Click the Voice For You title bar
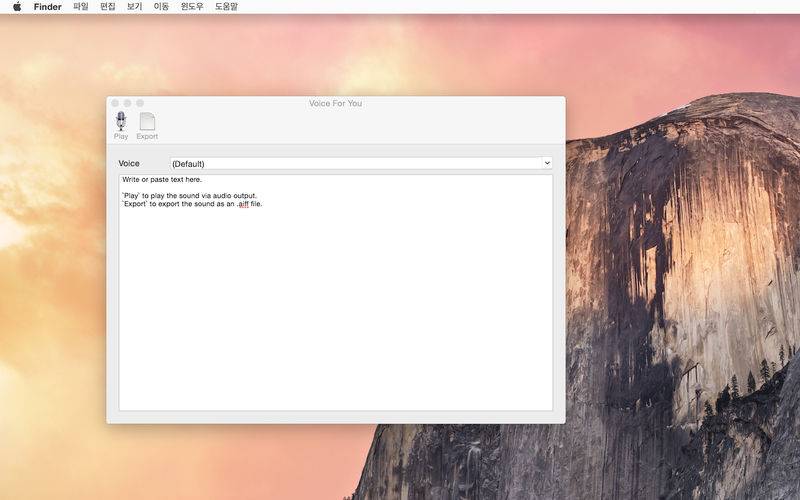 tap(335, 103)
